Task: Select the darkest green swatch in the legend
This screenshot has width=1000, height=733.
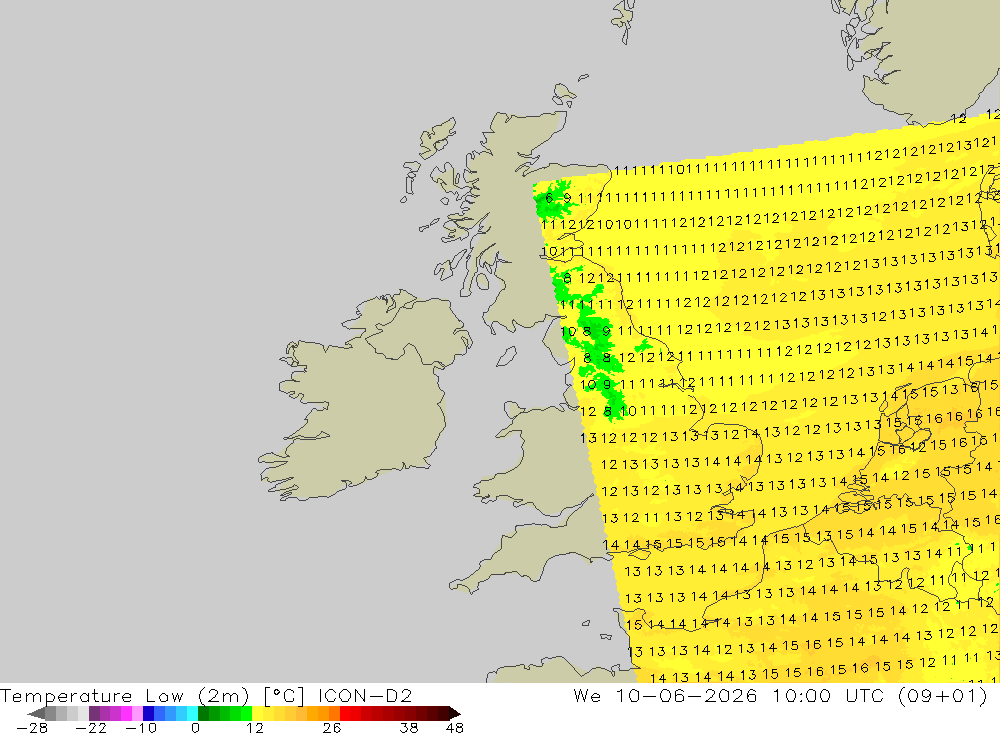Action: point(203,713)
